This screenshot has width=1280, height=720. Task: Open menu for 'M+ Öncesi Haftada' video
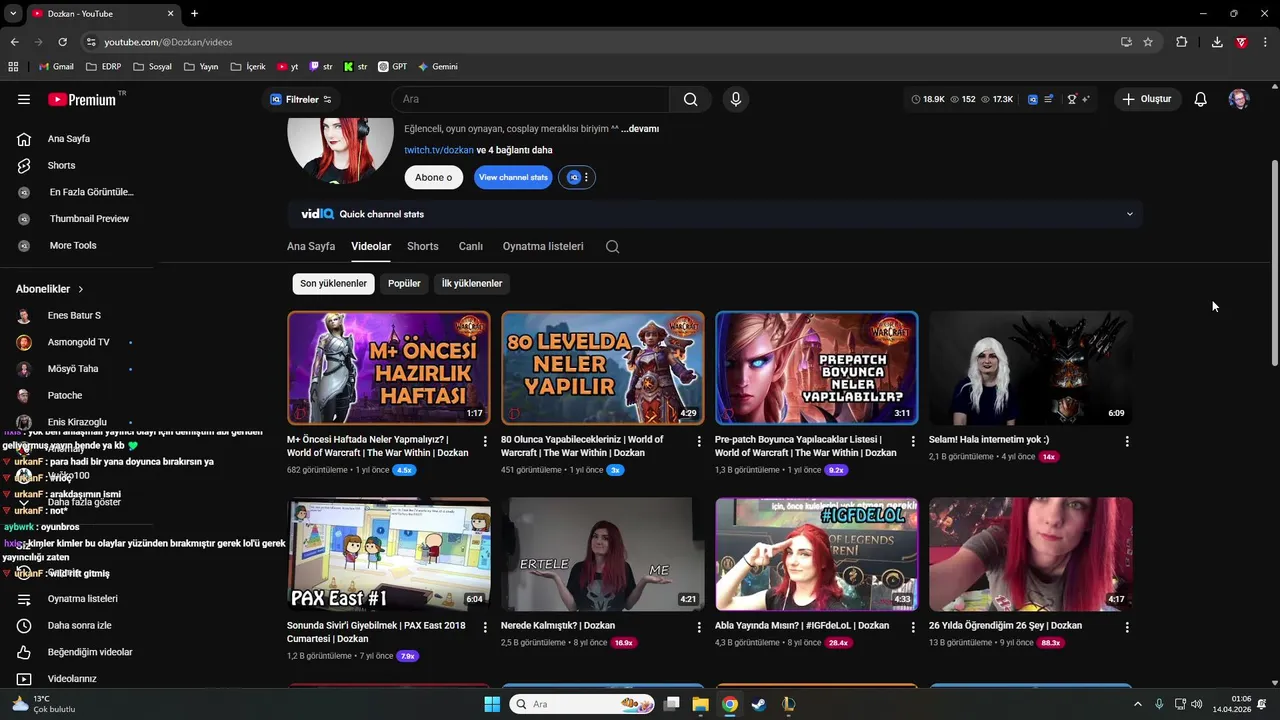(x=485, y=441)
